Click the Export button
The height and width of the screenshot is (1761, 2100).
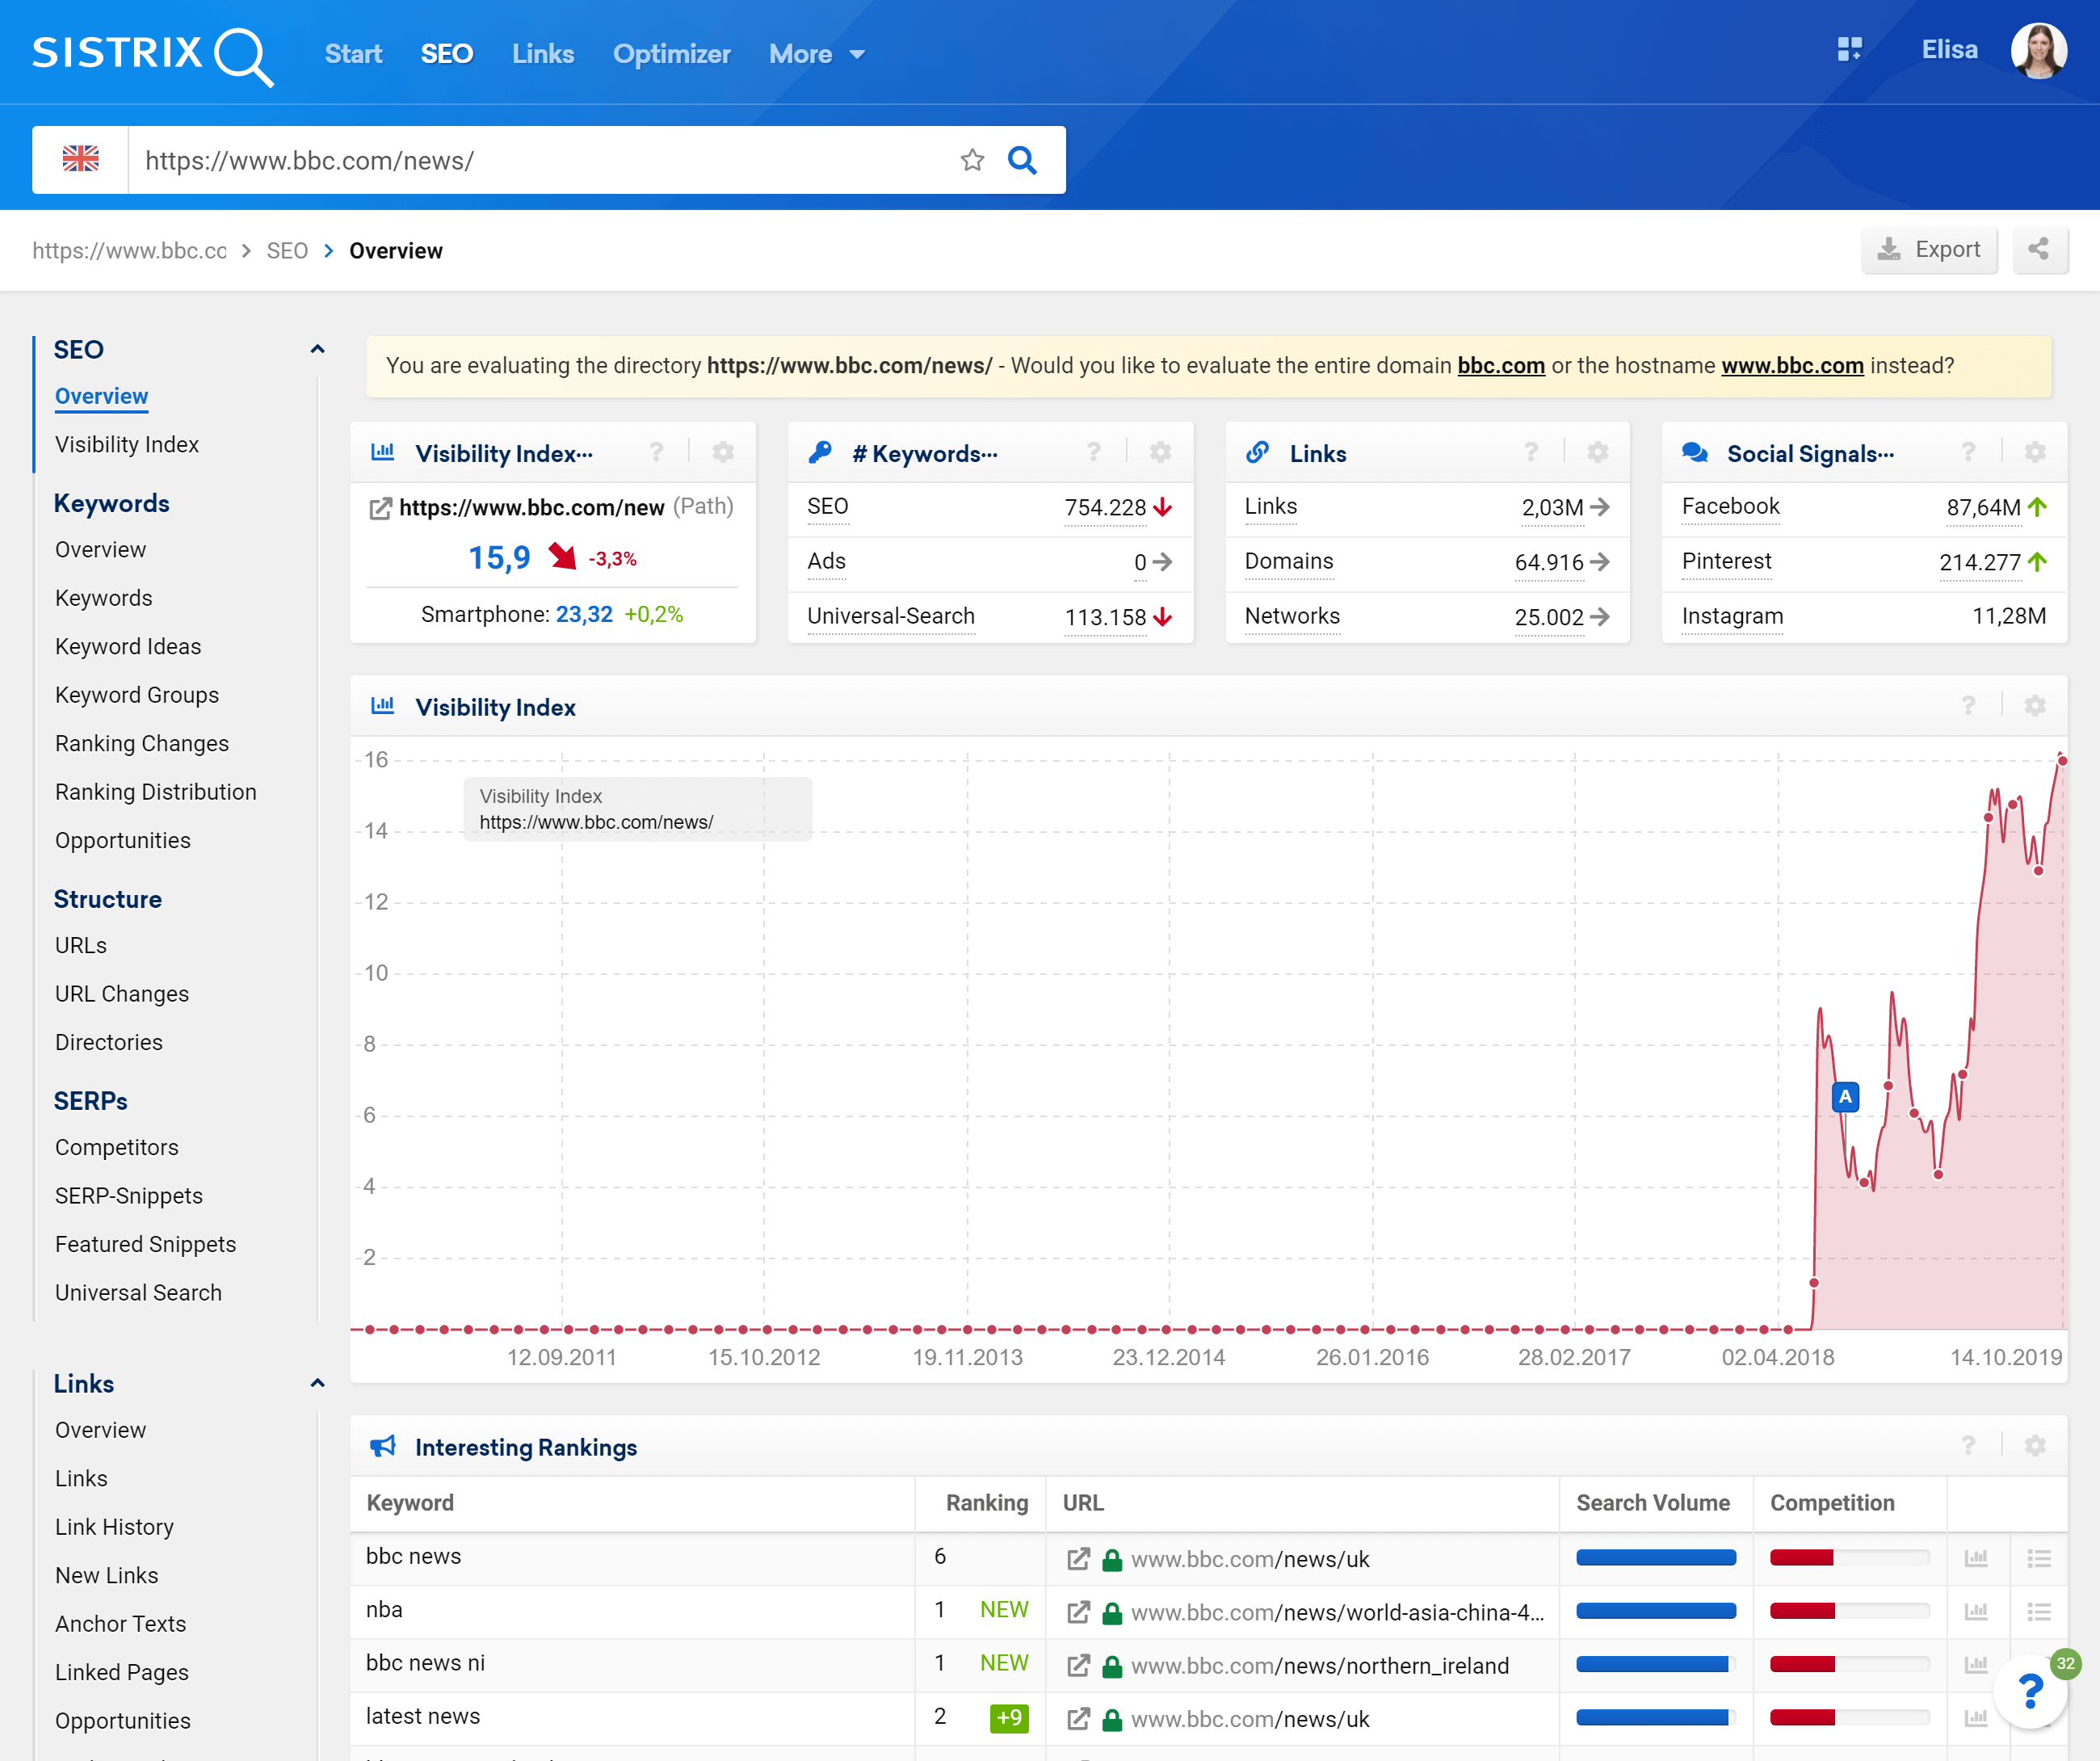coord(1929,249)
